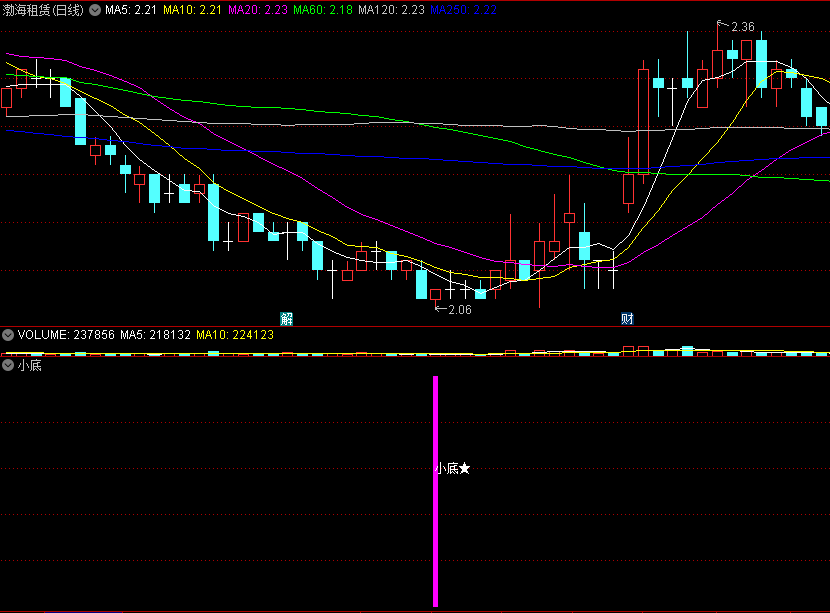
Task: Click the VOLUME: 237856 value
Action: click(66, 335)
